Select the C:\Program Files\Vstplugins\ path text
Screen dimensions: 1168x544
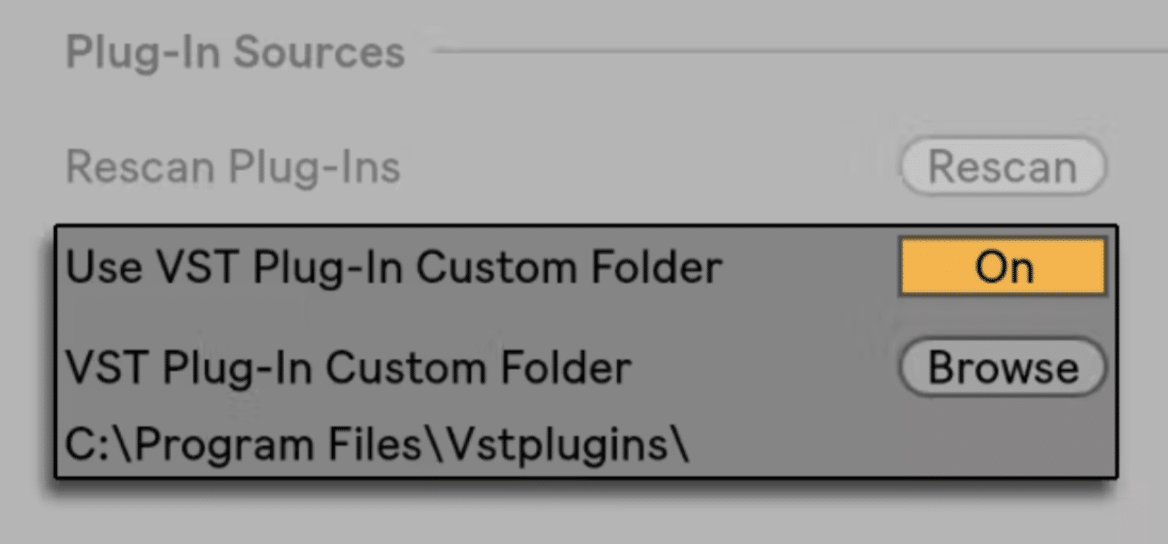(x=377, y=446)
